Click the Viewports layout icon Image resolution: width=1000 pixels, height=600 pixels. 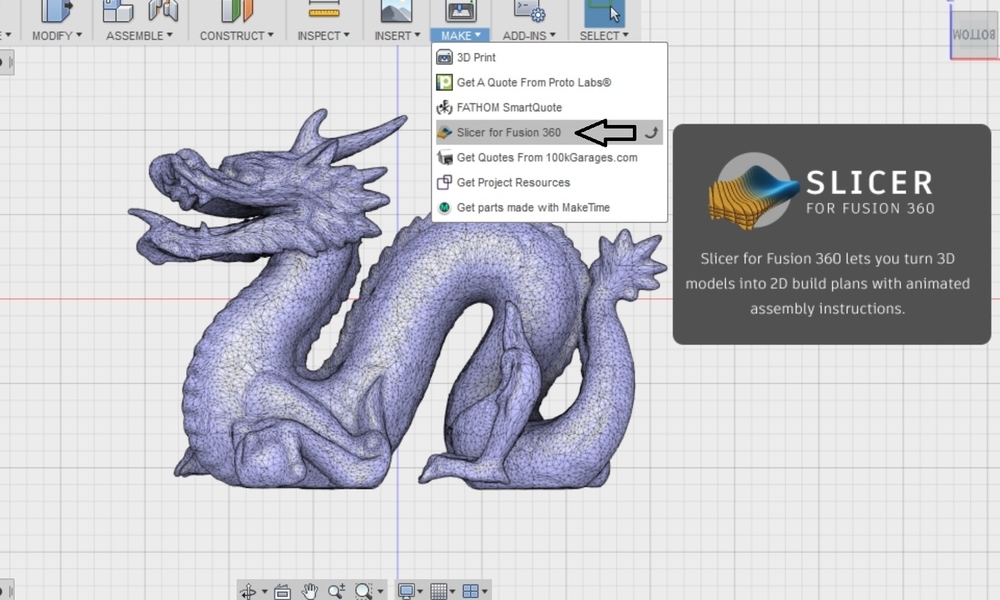pyautogui.click(x=470, y=591)
